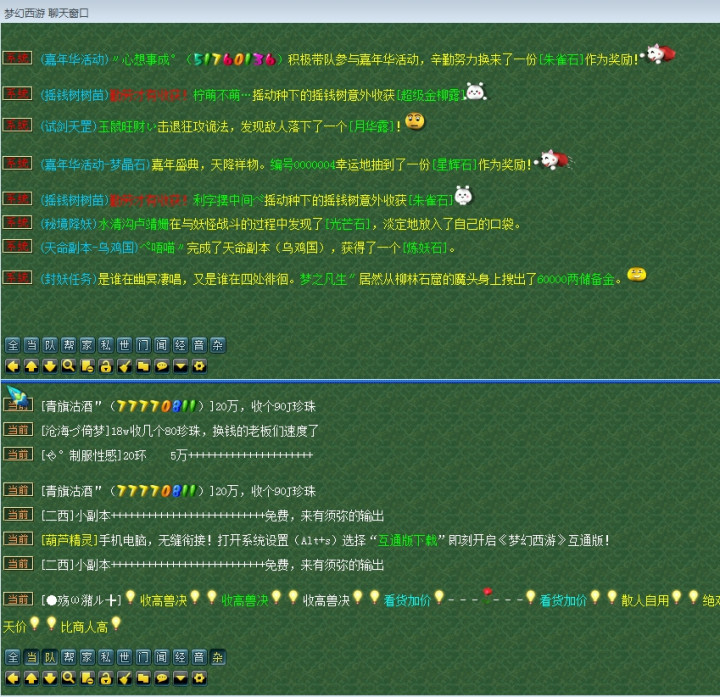Click the note-with-minus icon in upper pane

click(87, 366)
